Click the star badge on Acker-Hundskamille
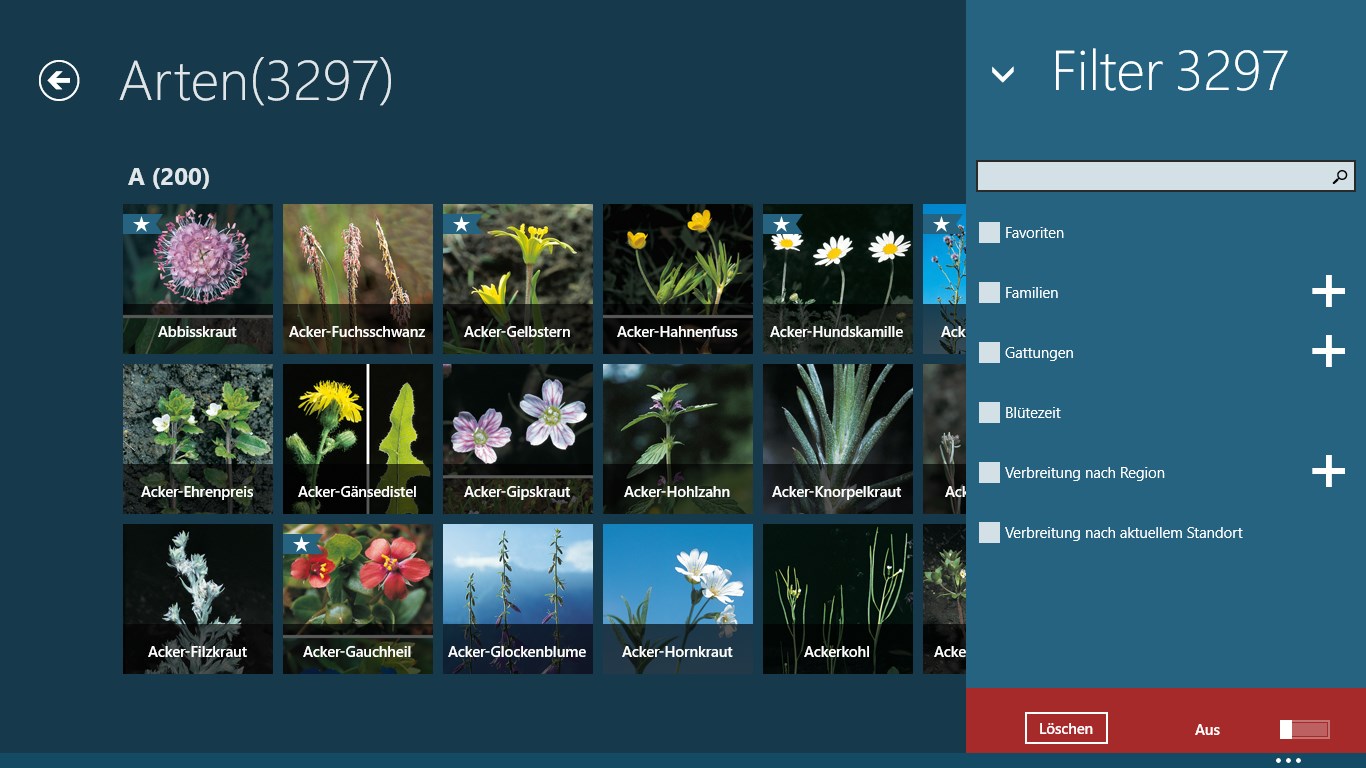The height and width of the screenshot is (768, 1366). [781, 224]
